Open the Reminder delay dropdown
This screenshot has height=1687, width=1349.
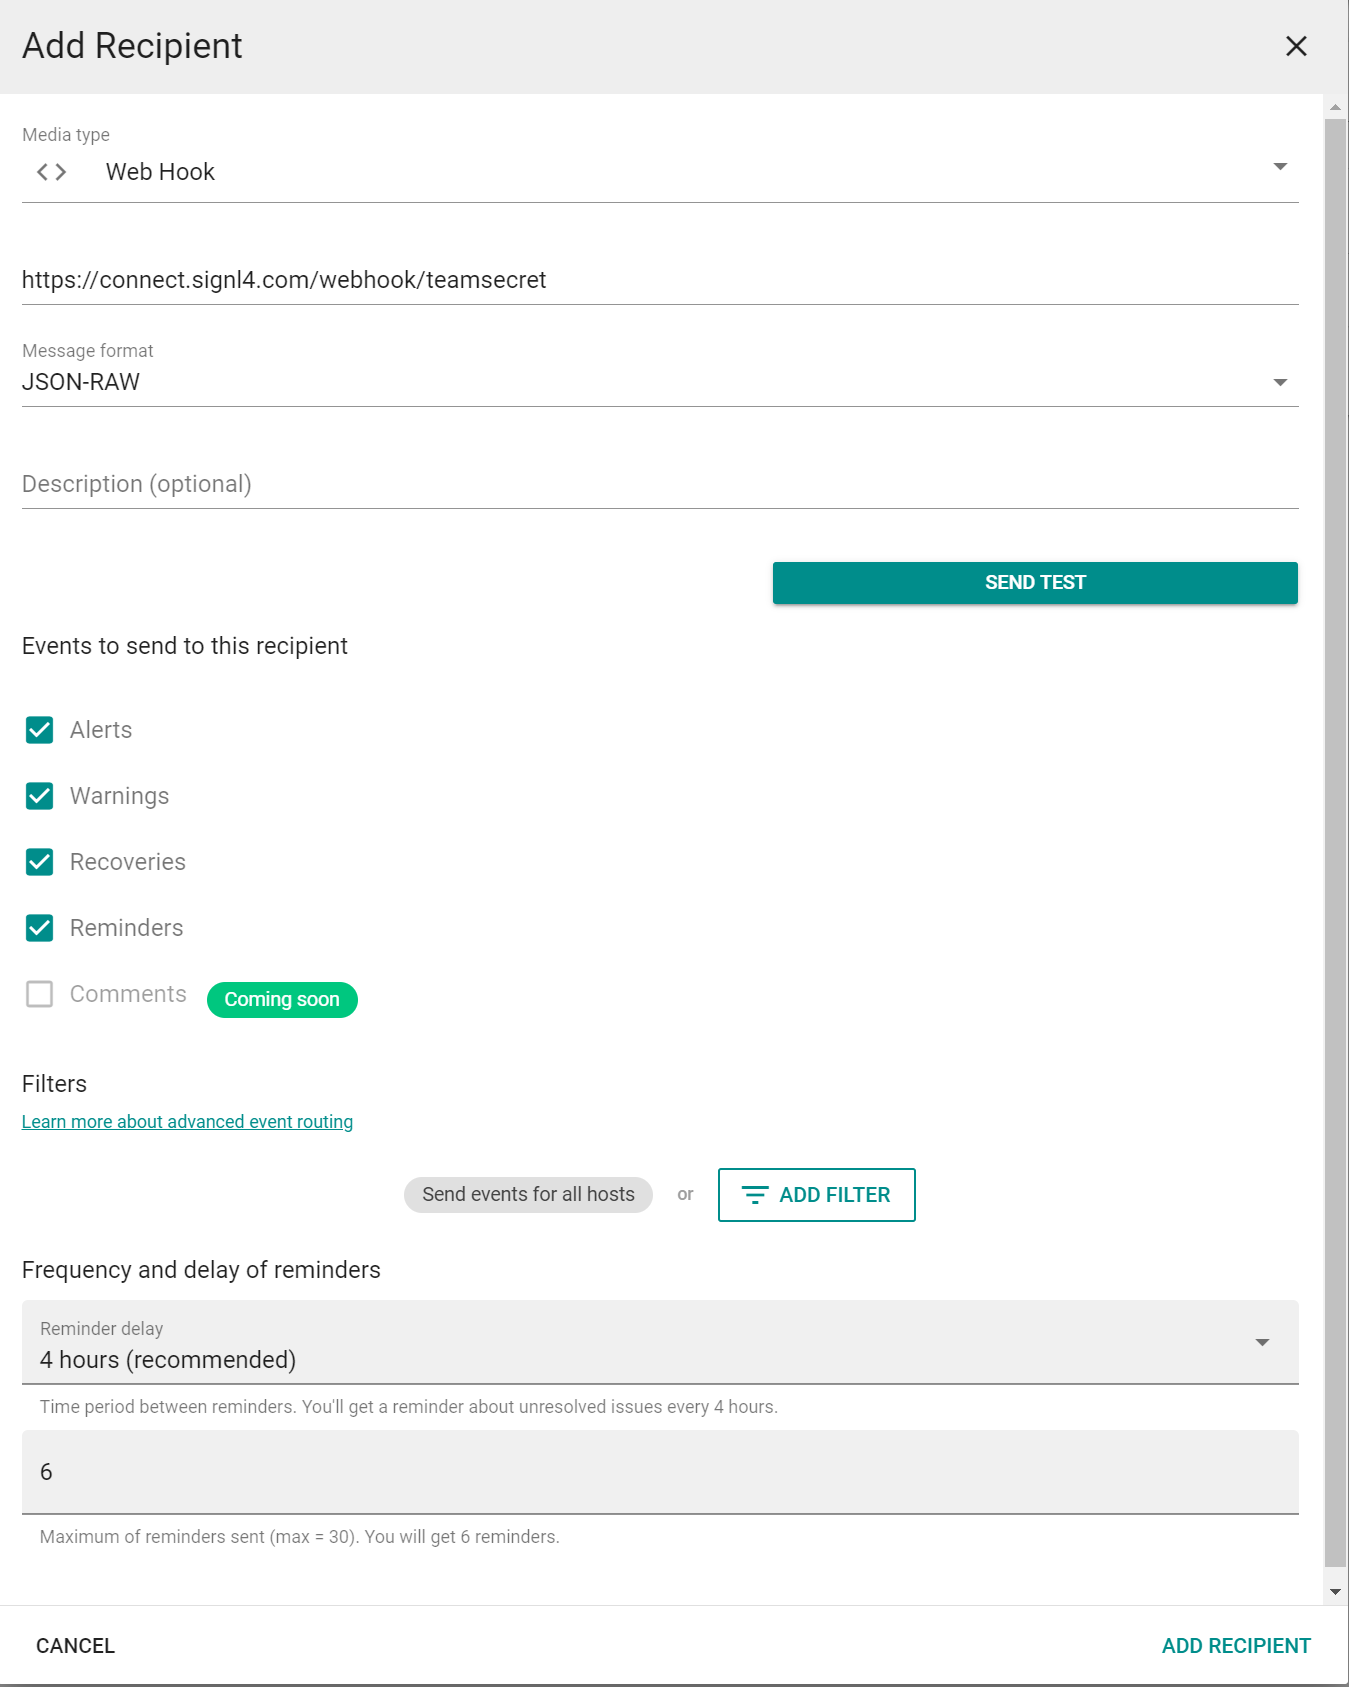click(x=660, y=1342)
